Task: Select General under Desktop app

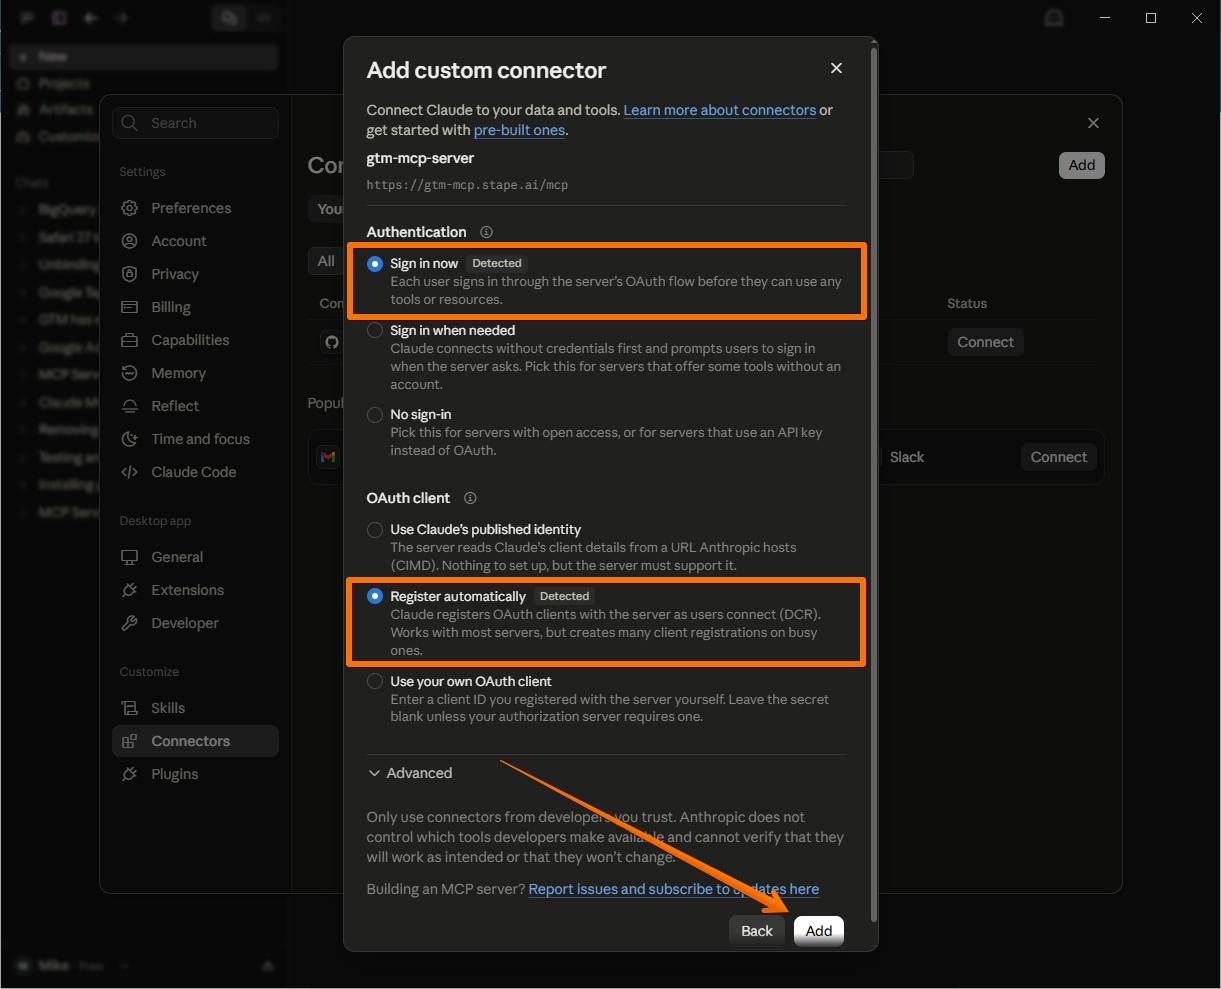Action: tap(195, 557)
